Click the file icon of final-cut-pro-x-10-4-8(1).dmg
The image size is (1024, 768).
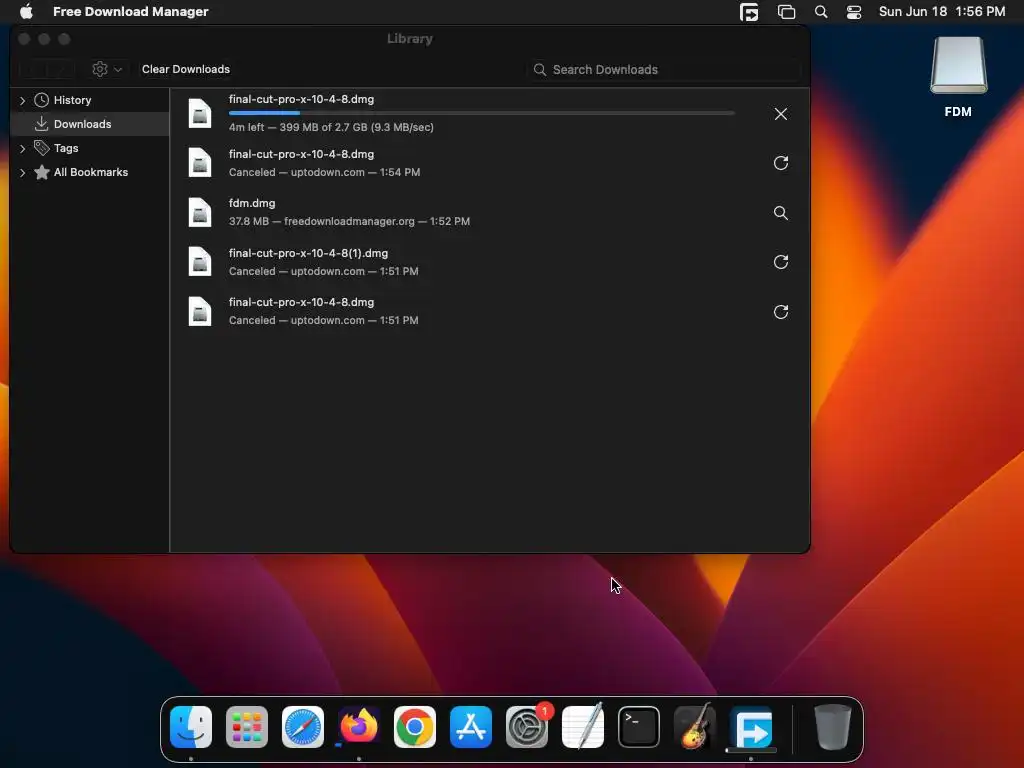pyautogui.click(x=200, y=262)
